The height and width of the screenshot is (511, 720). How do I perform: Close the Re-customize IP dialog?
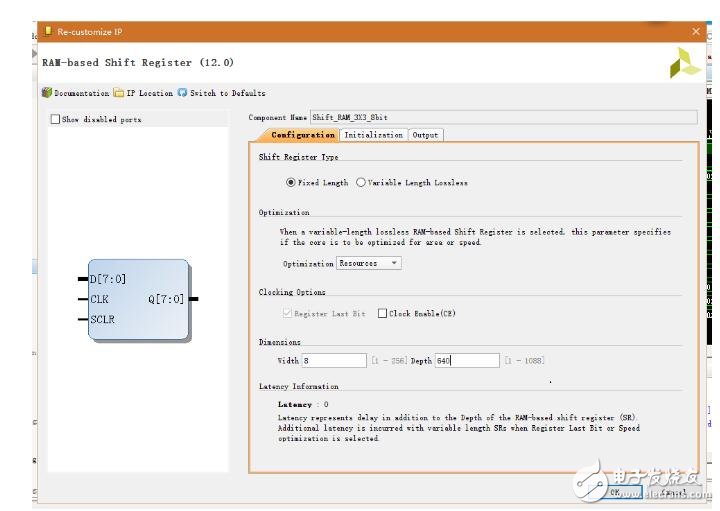[x=696, y=31]
